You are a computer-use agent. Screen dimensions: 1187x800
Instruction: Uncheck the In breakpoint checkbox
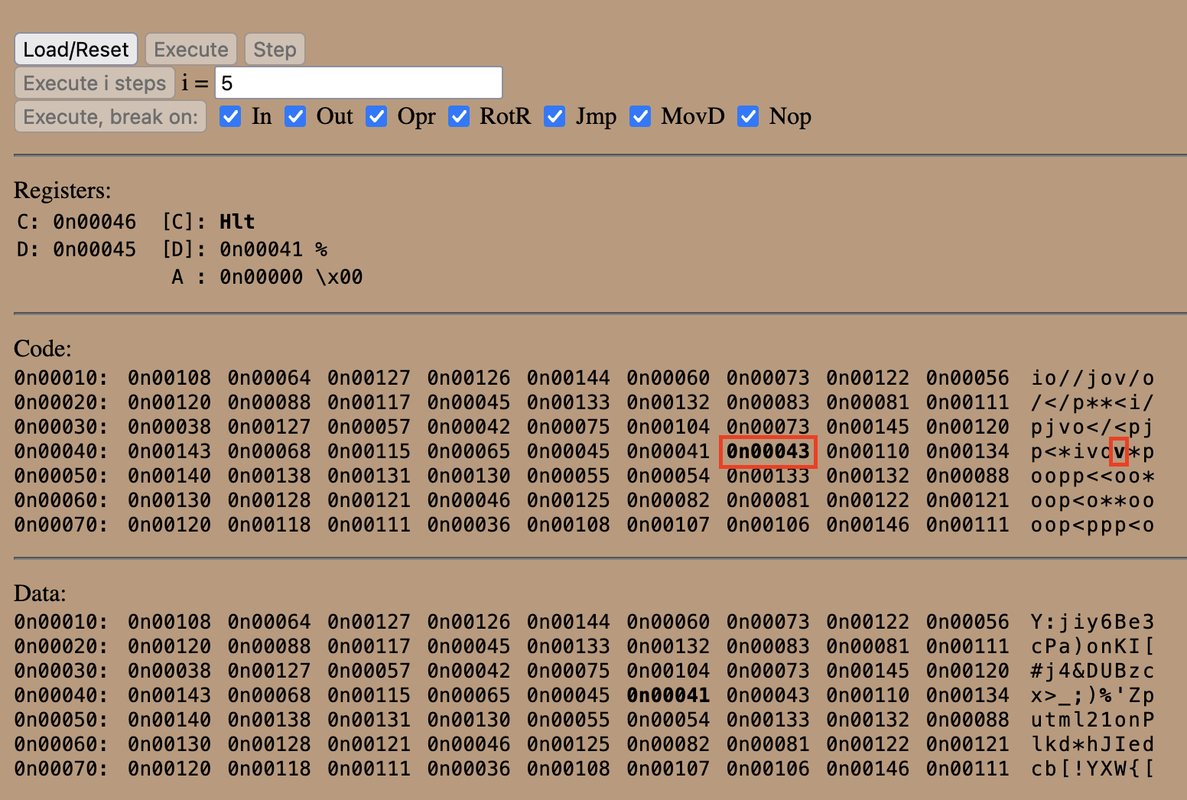230,117
